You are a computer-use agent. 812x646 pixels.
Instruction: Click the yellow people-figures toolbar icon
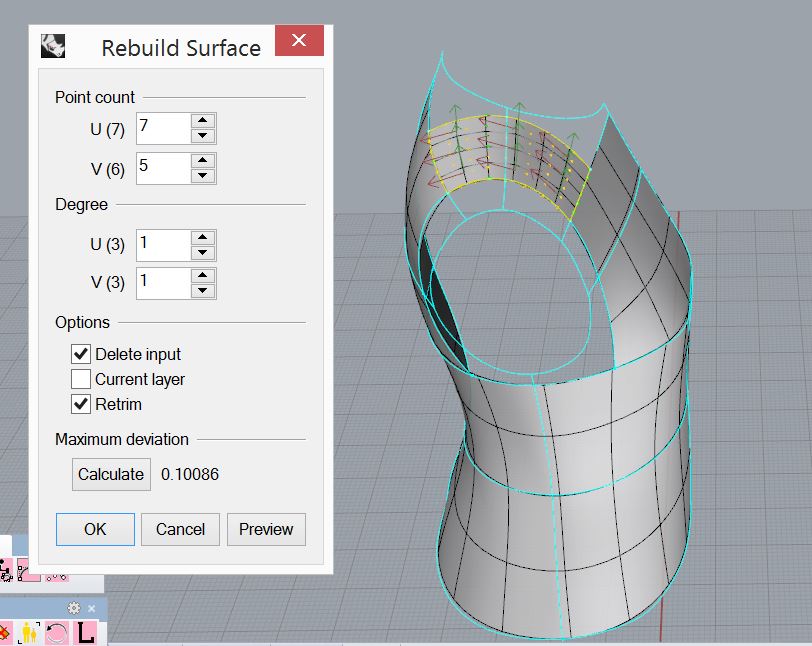[30, 632]
